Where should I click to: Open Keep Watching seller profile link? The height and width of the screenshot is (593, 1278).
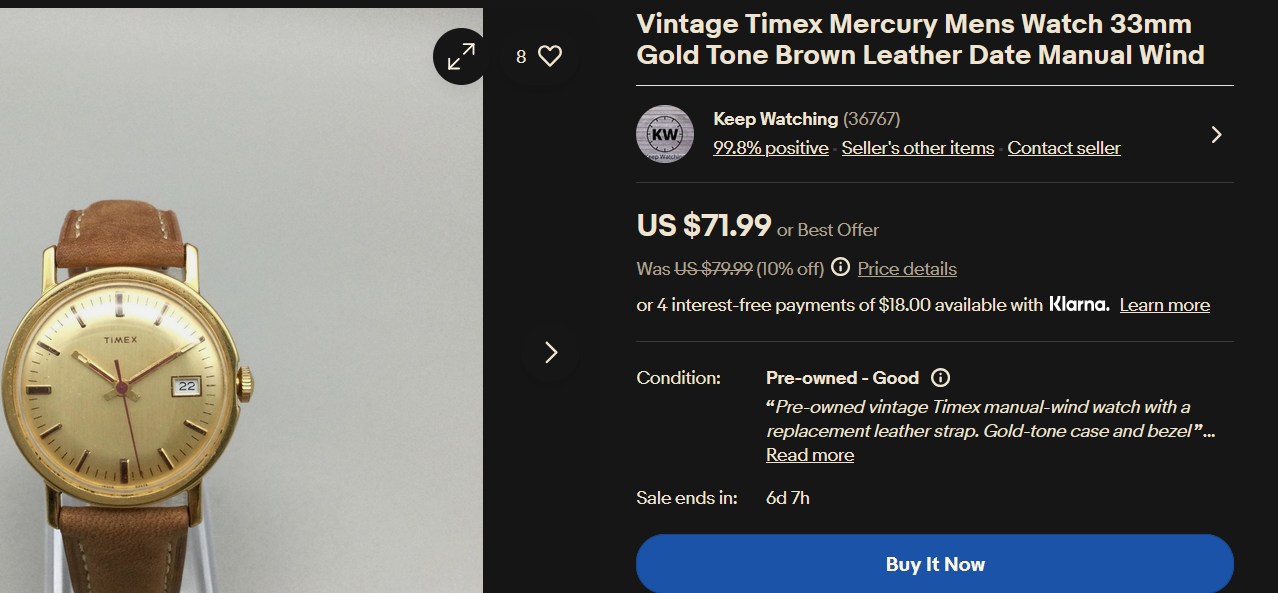(x=775, y=119)
